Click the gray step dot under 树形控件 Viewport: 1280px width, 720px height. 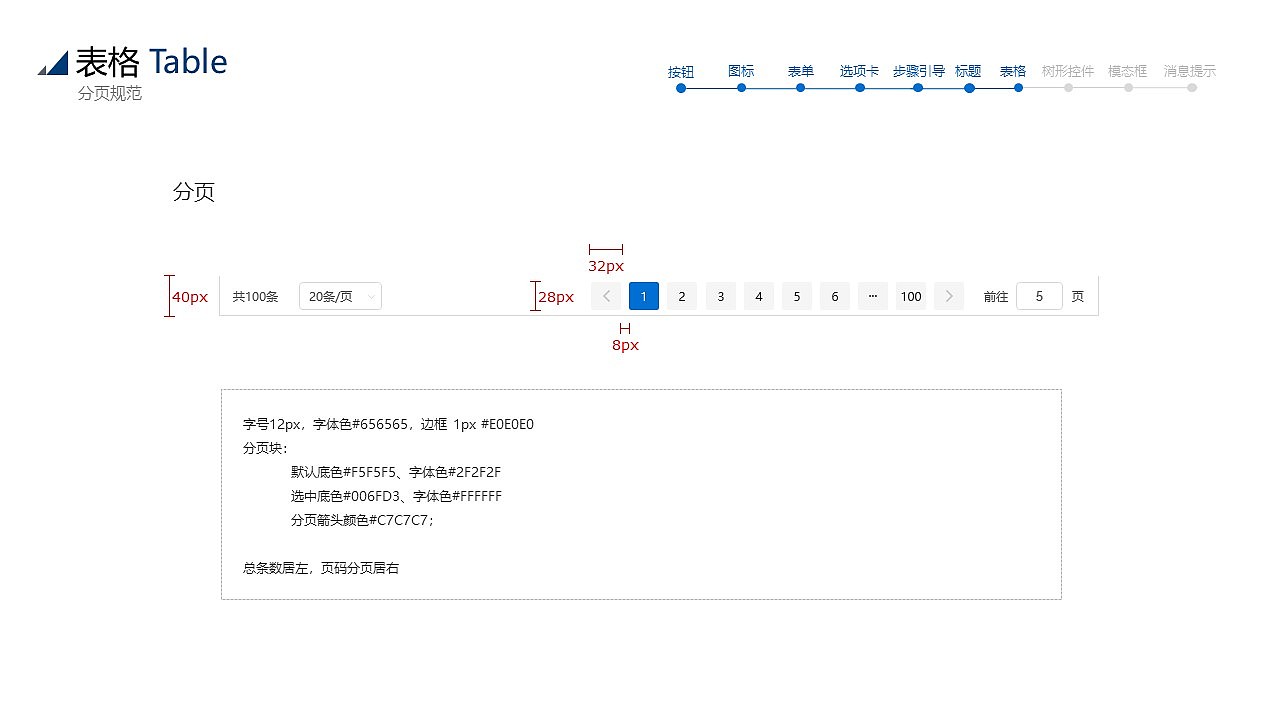pyautogui.click(x=1068, y=88)
